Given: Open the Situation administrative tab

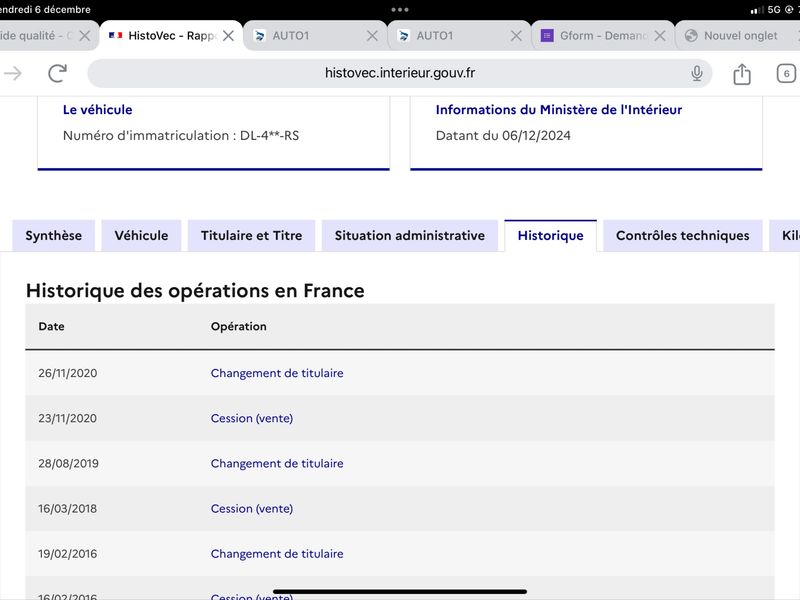Looking at the screenshot, I should (x=410, y=236).
